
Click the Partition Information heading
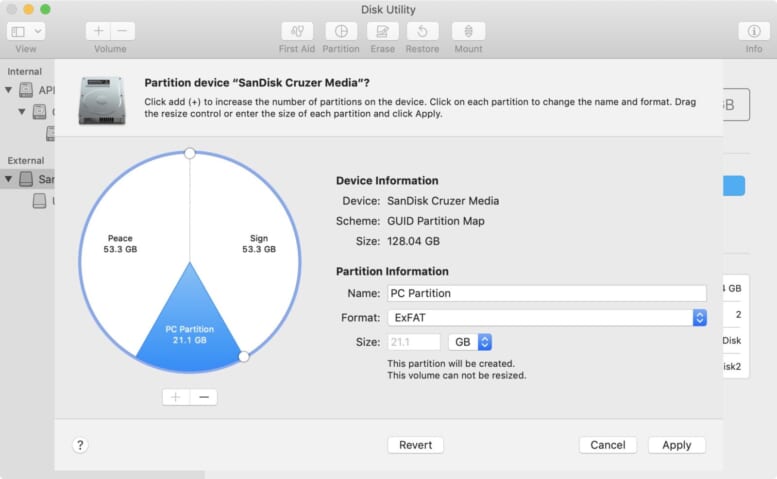392,271
